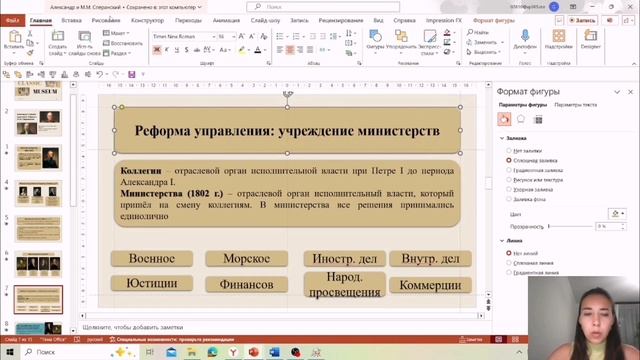Select Fill & Line icon in Format Shape pane
Screen dimensions: 640x360
[504, 119]
